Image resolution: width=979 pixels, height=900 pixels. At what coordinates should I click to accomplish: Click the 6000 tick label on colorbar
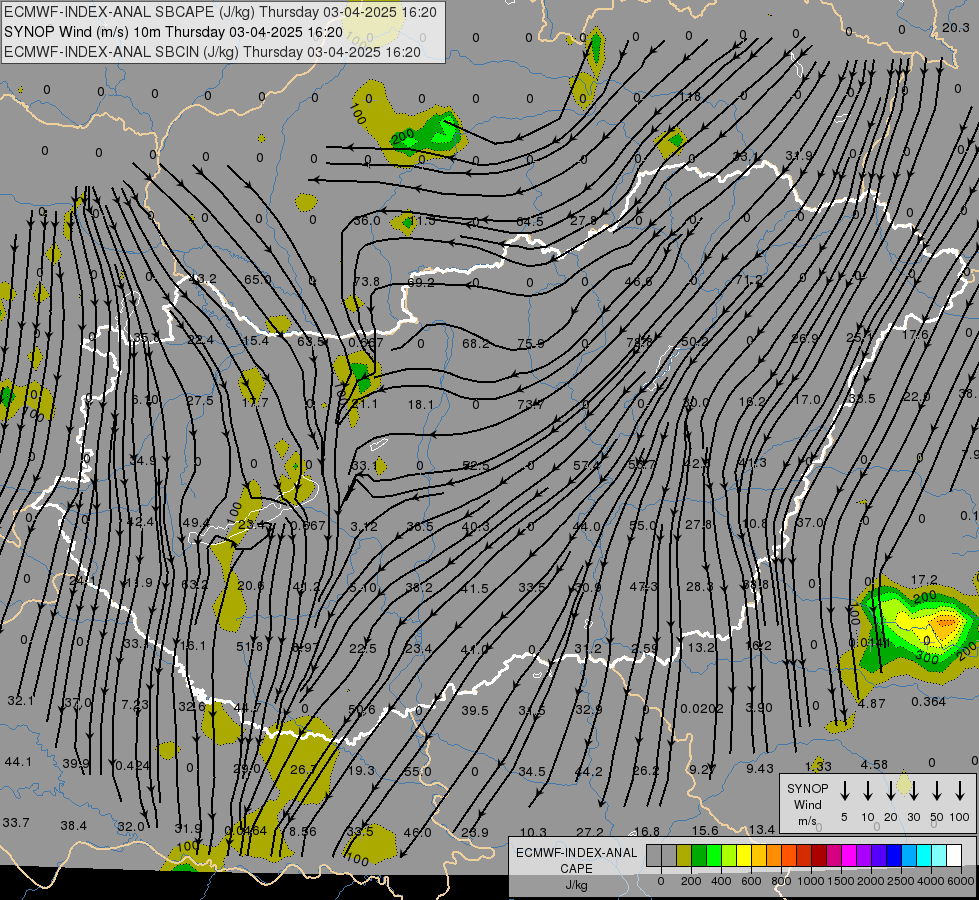click(x=961, y=881)
